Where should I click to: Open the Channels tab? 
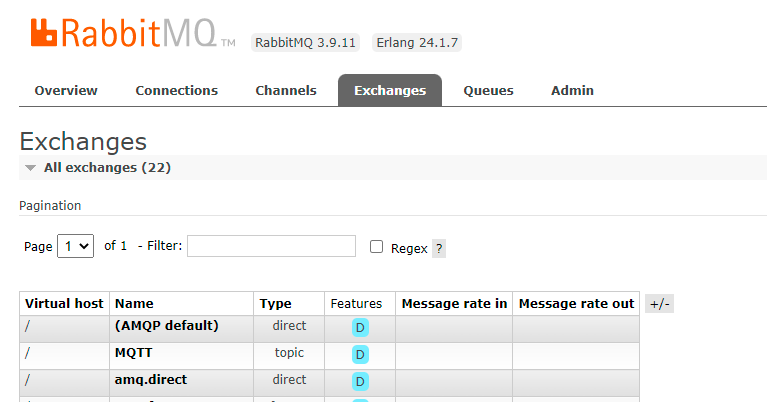click(x=286, y=90)
